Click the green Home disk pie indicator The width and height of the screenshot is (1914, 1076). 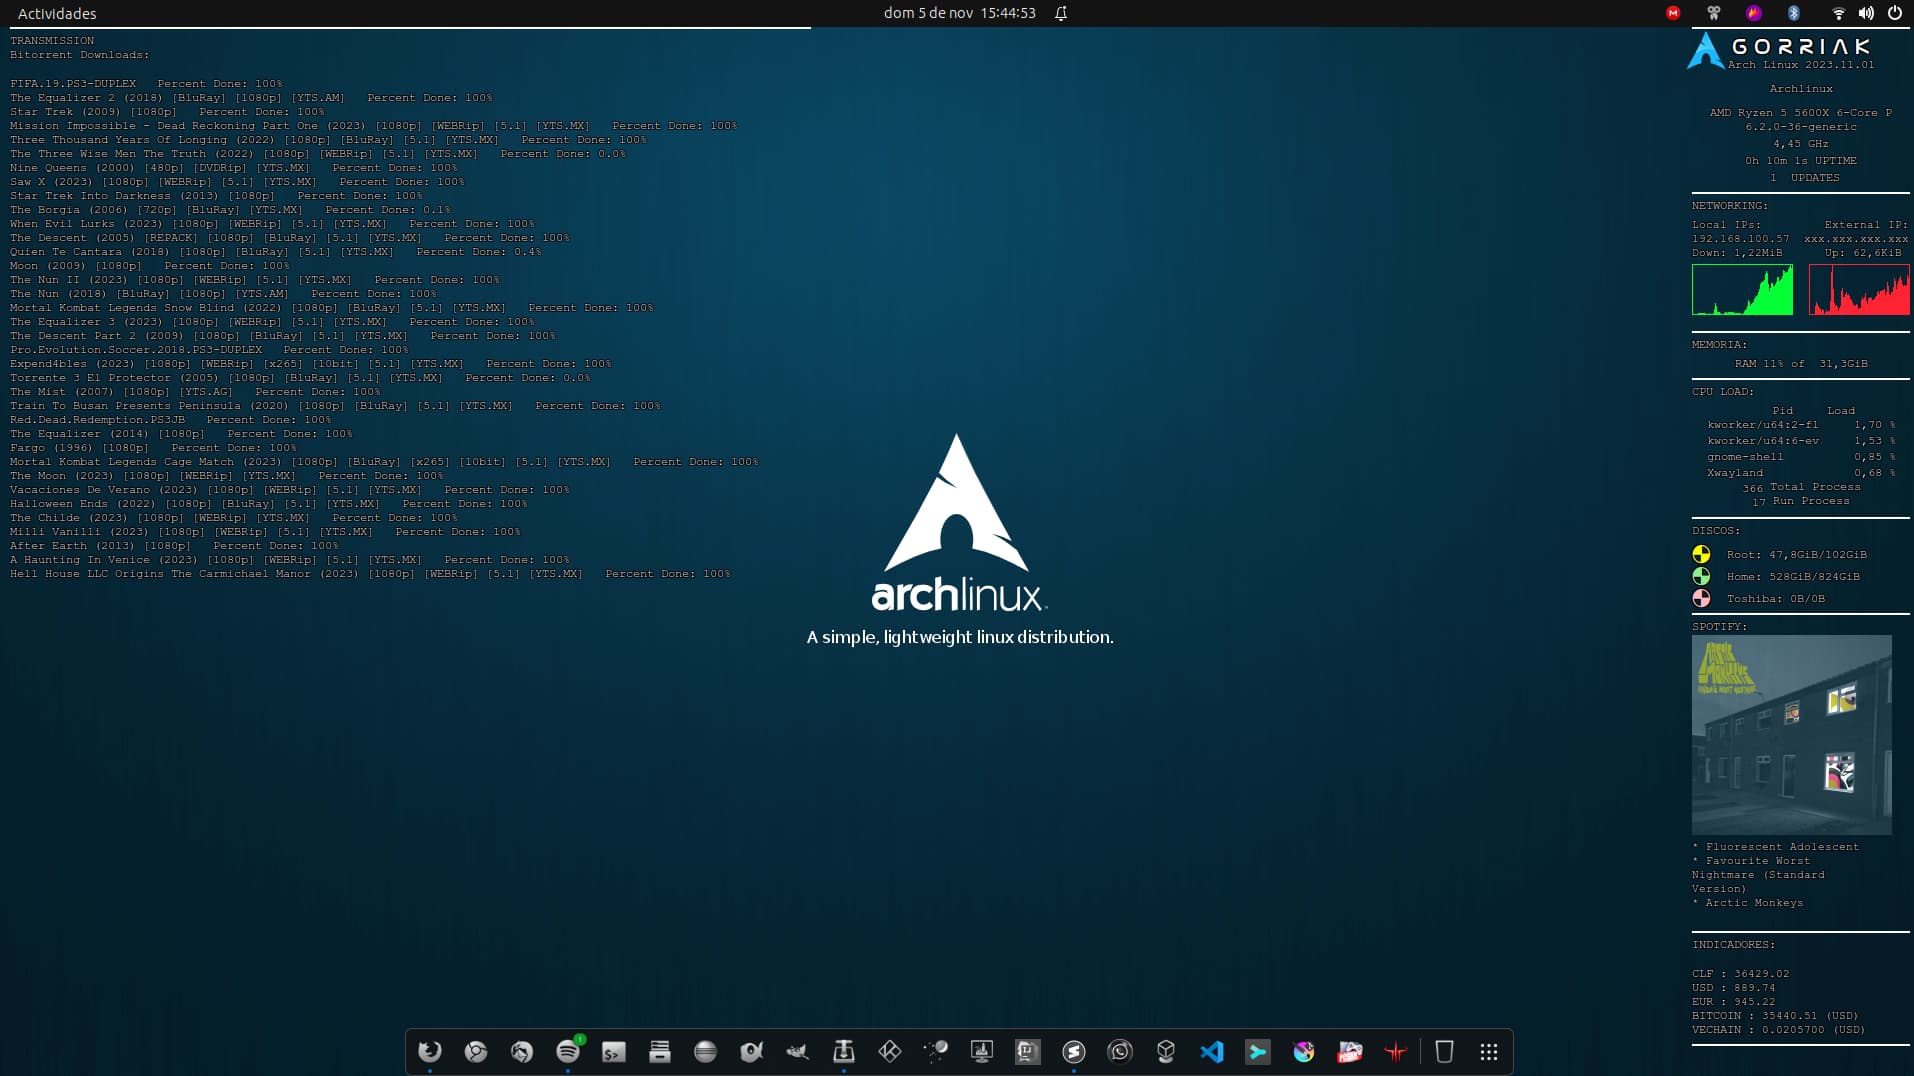coord(1701,576)
